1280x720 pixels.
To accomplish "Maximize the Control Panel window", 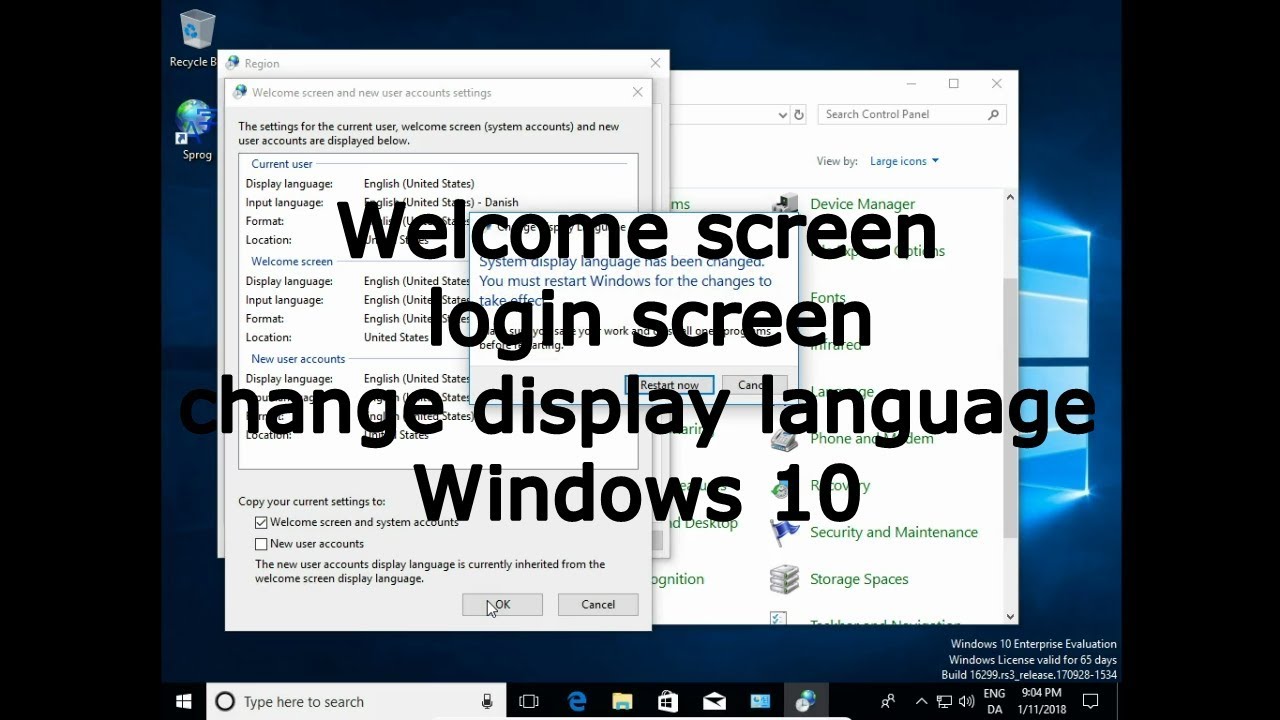I will (954, 84).
